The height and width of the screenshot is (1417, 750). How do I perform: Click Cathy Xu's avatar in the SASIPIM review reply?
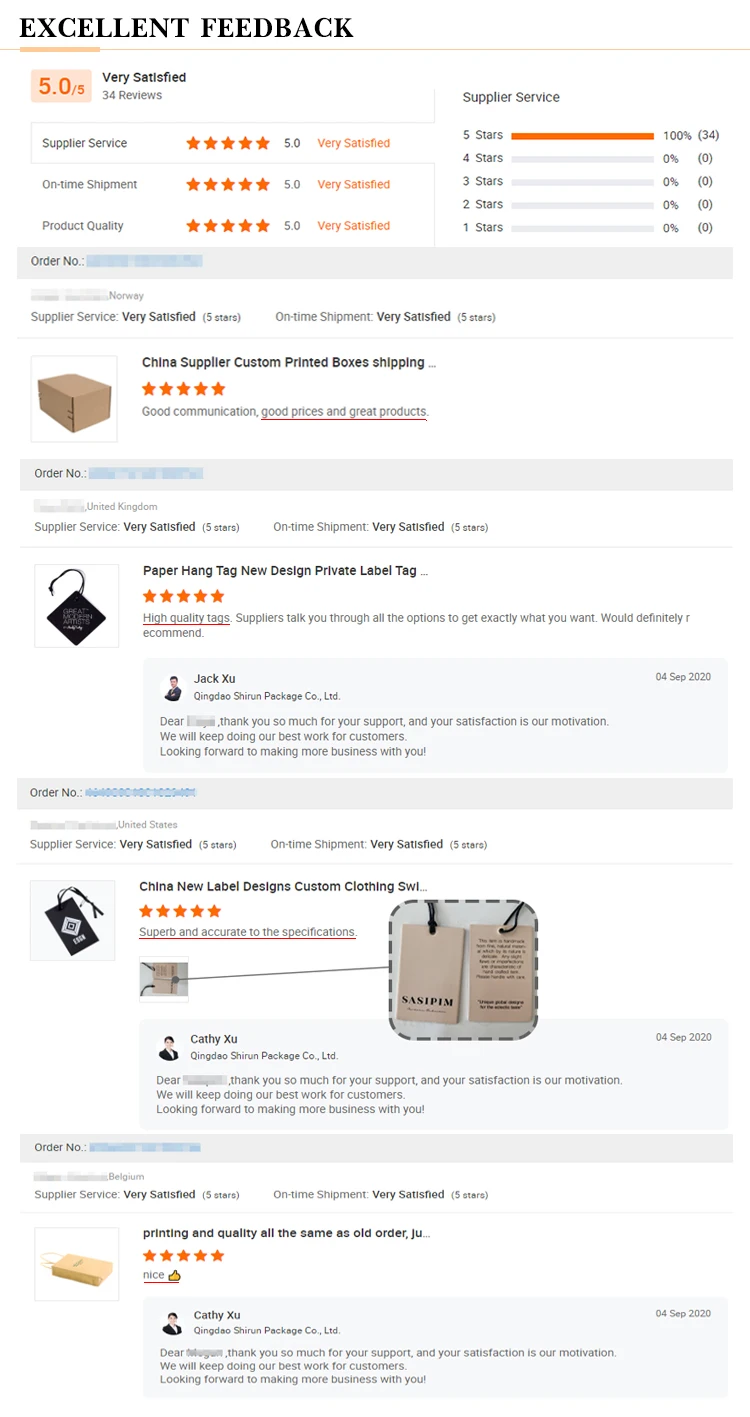coord(169,1047)
